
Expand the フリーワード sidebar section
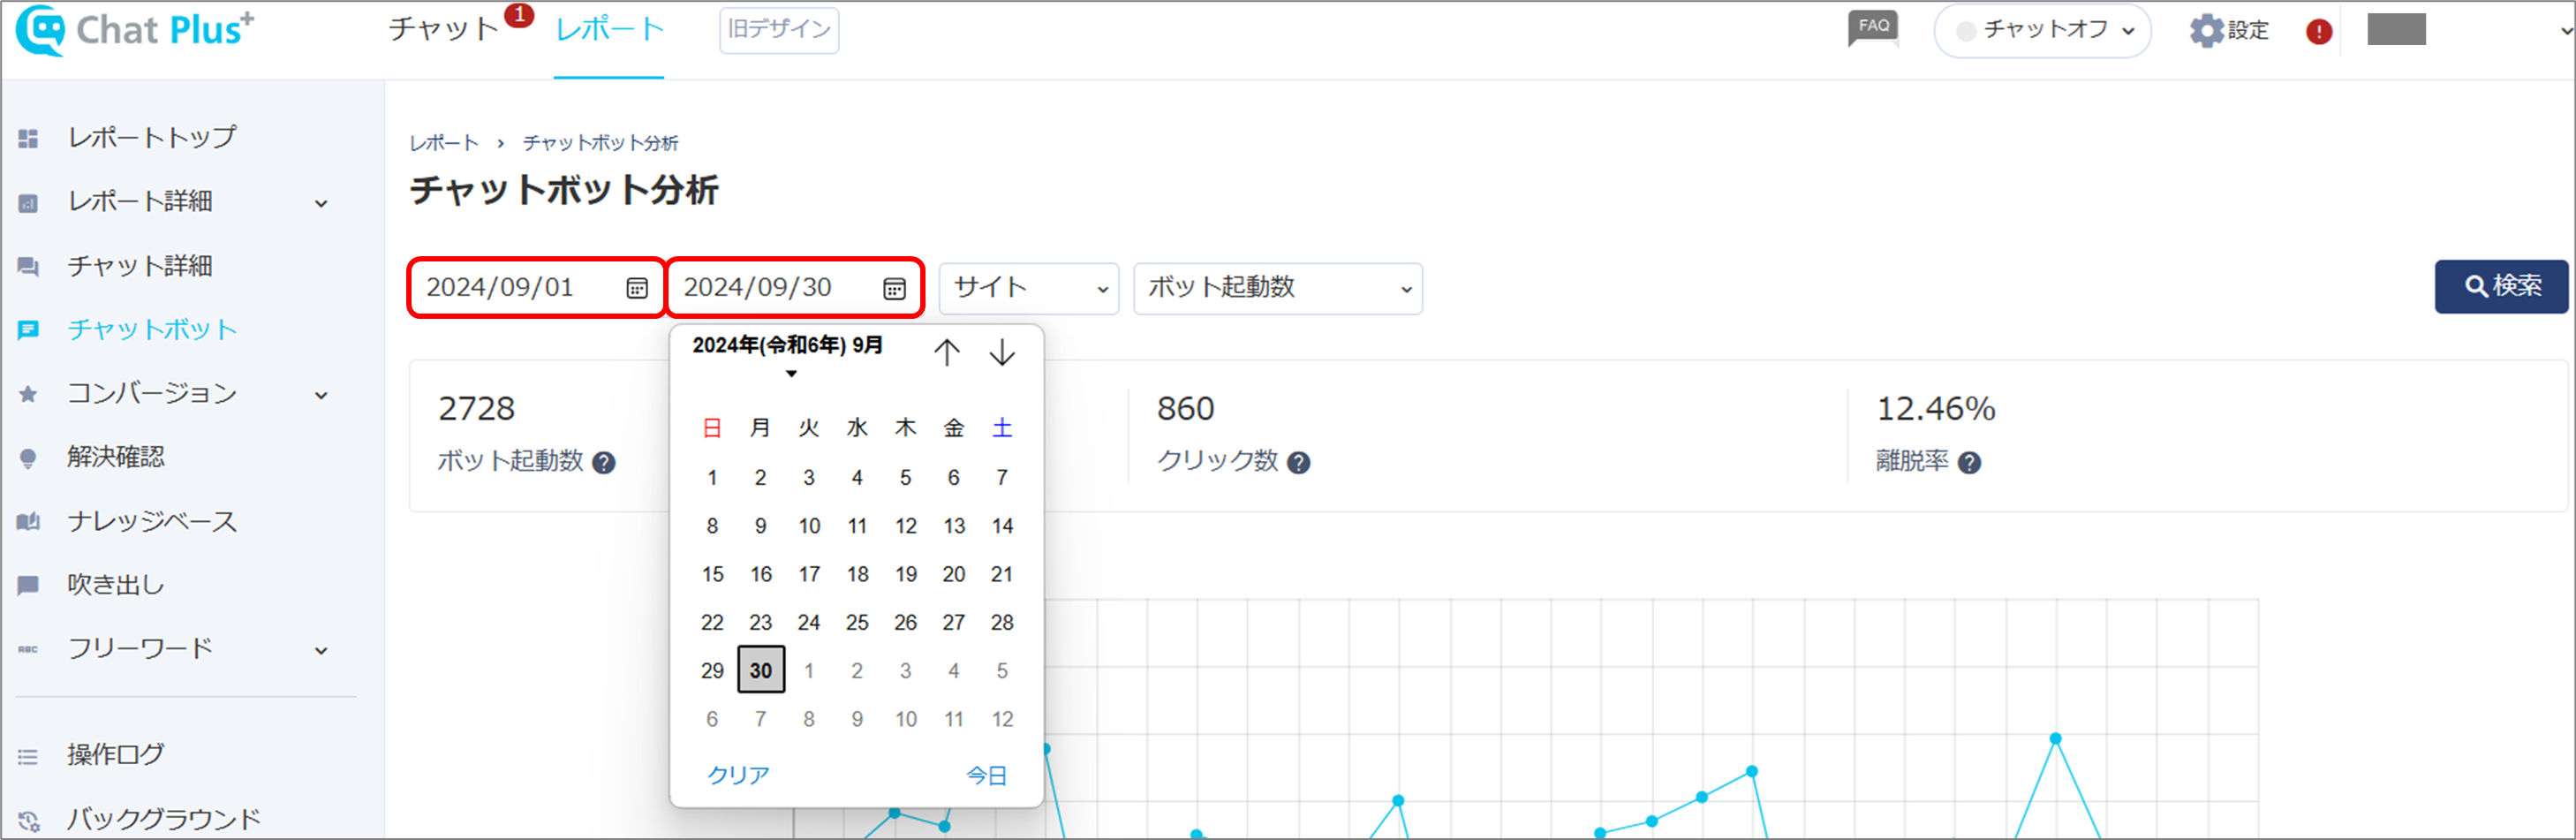[321, 650]
